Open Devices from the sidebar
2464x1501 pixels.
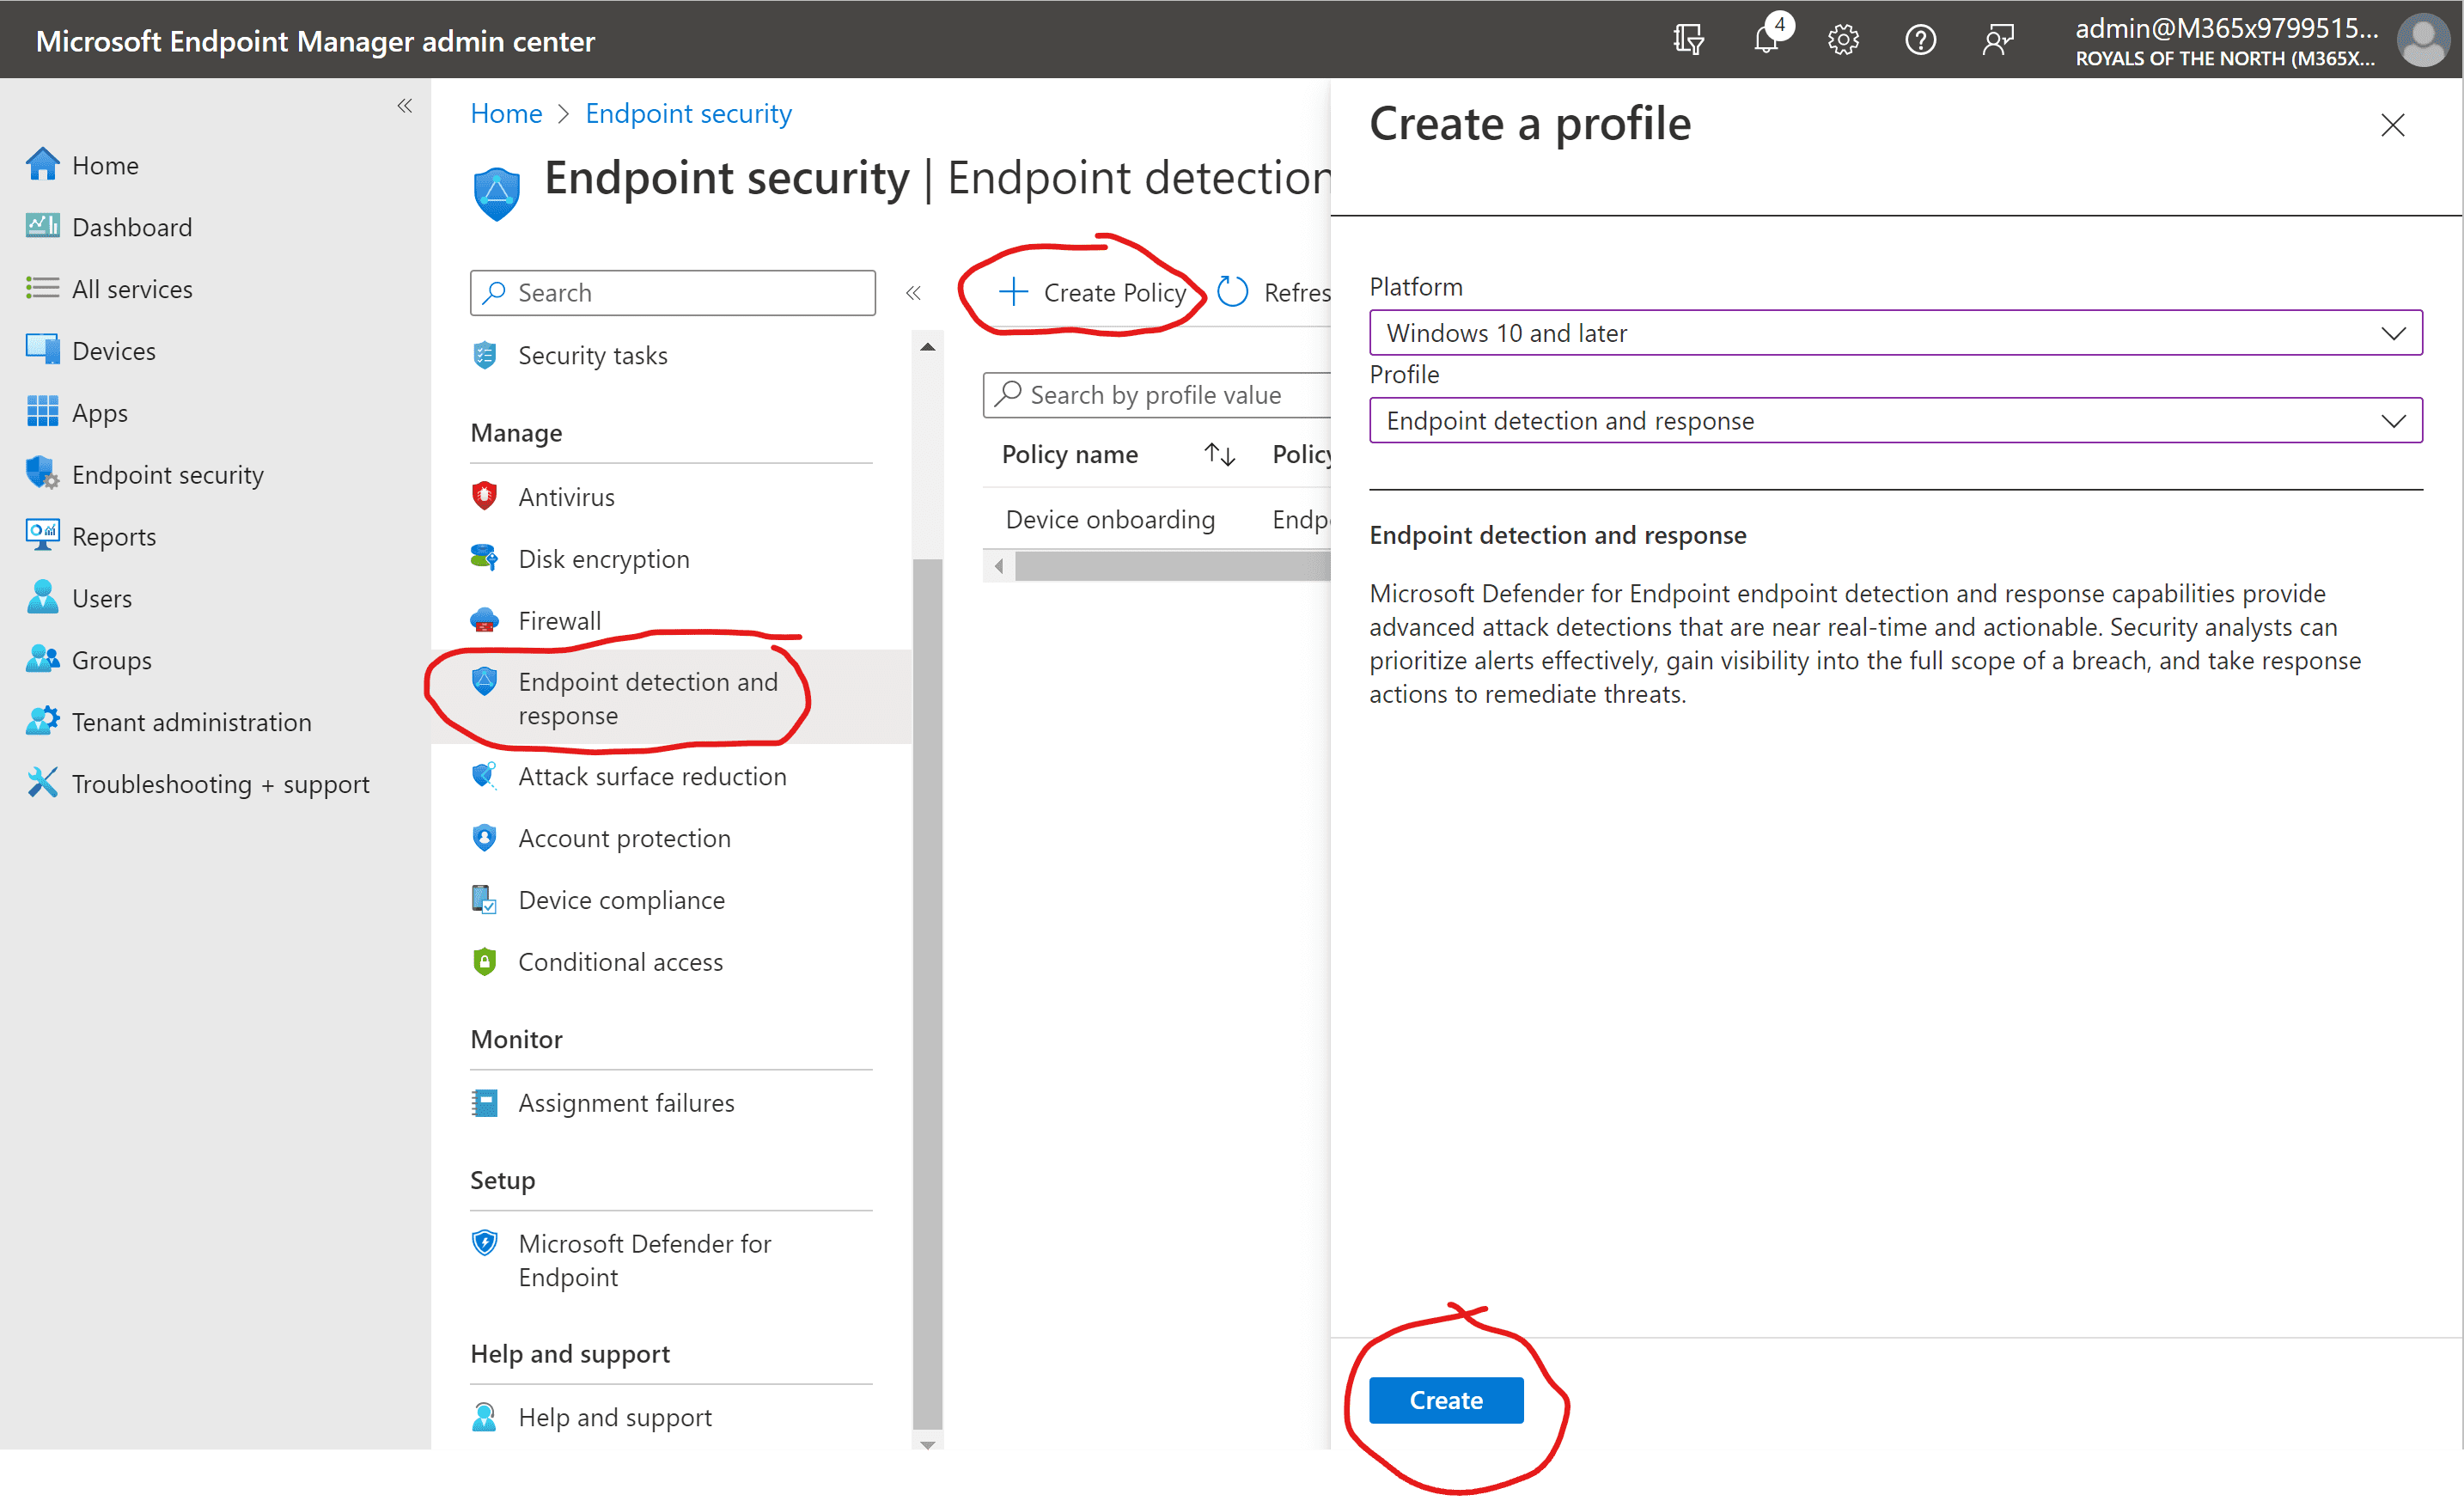point(114,350)
